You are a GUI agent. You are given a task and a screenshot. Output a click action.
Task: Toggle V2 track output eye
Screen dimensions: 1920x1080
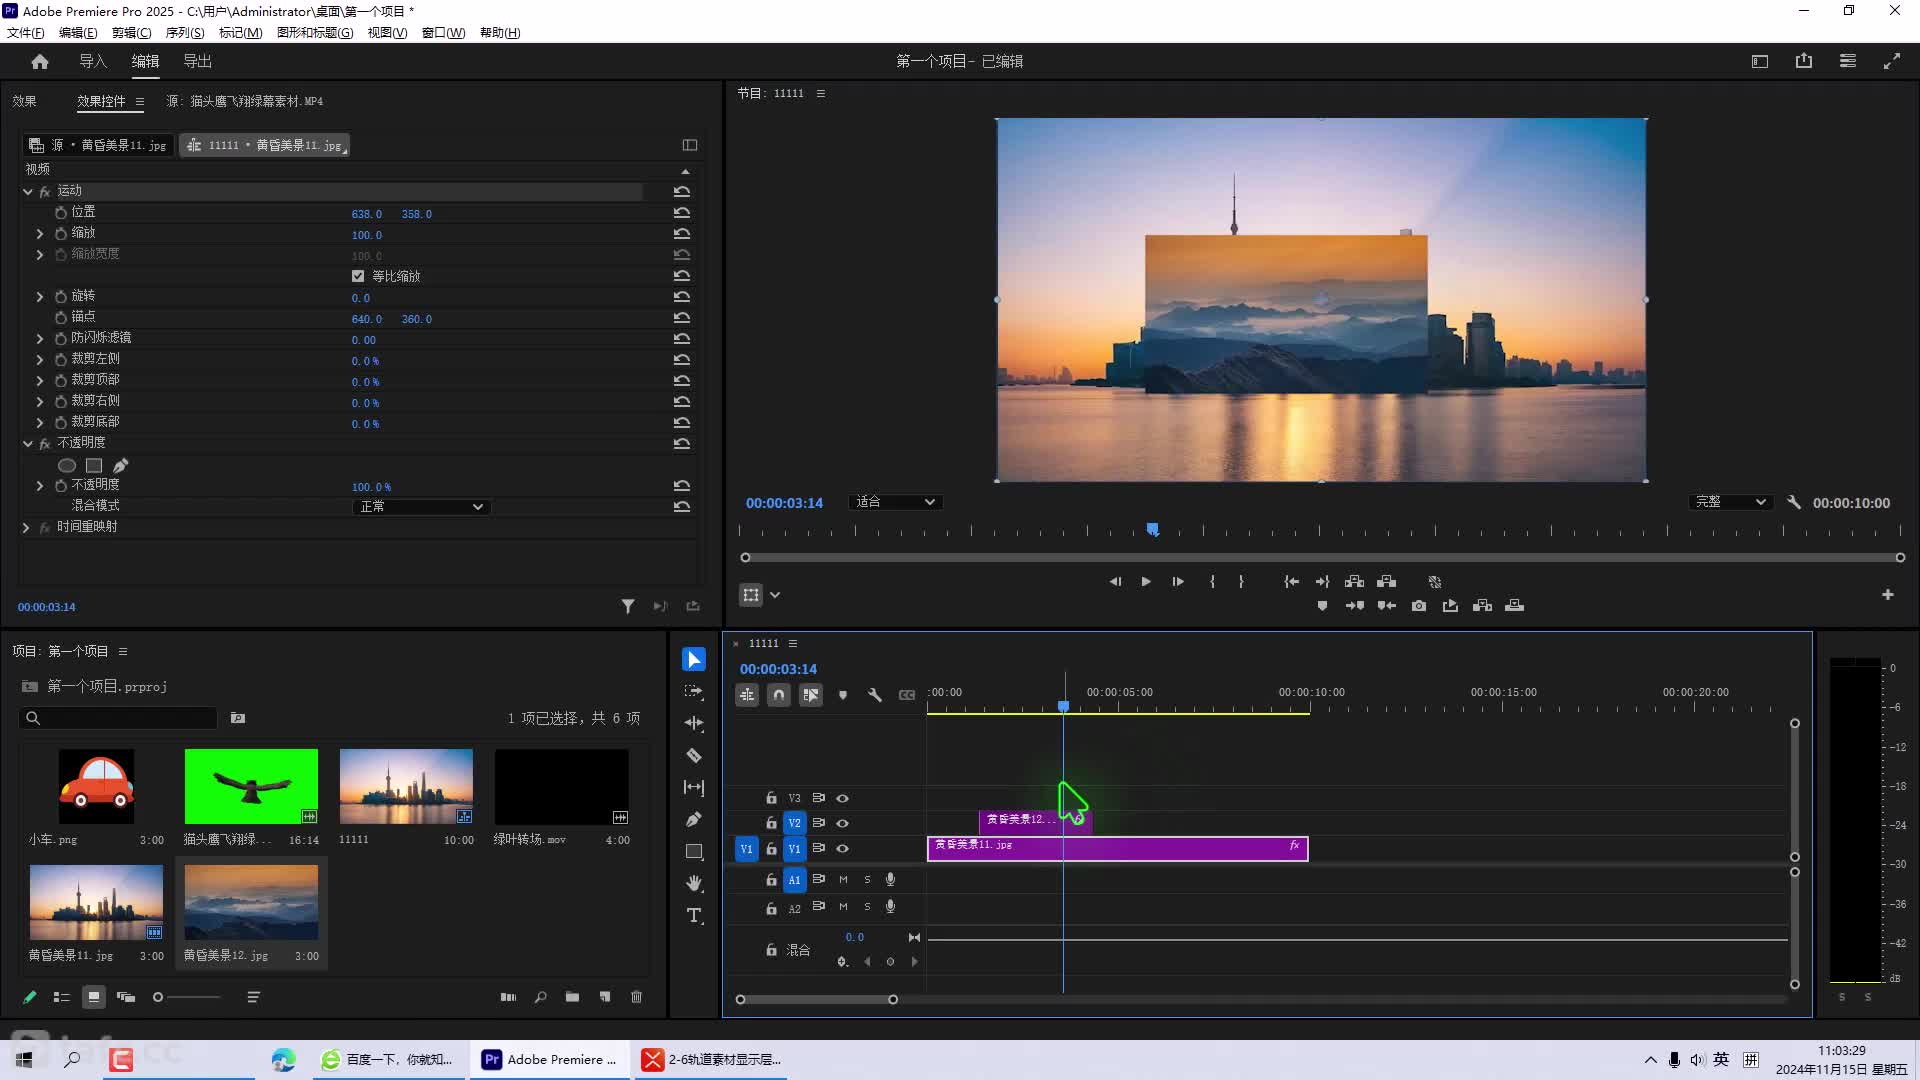(842, 824)
